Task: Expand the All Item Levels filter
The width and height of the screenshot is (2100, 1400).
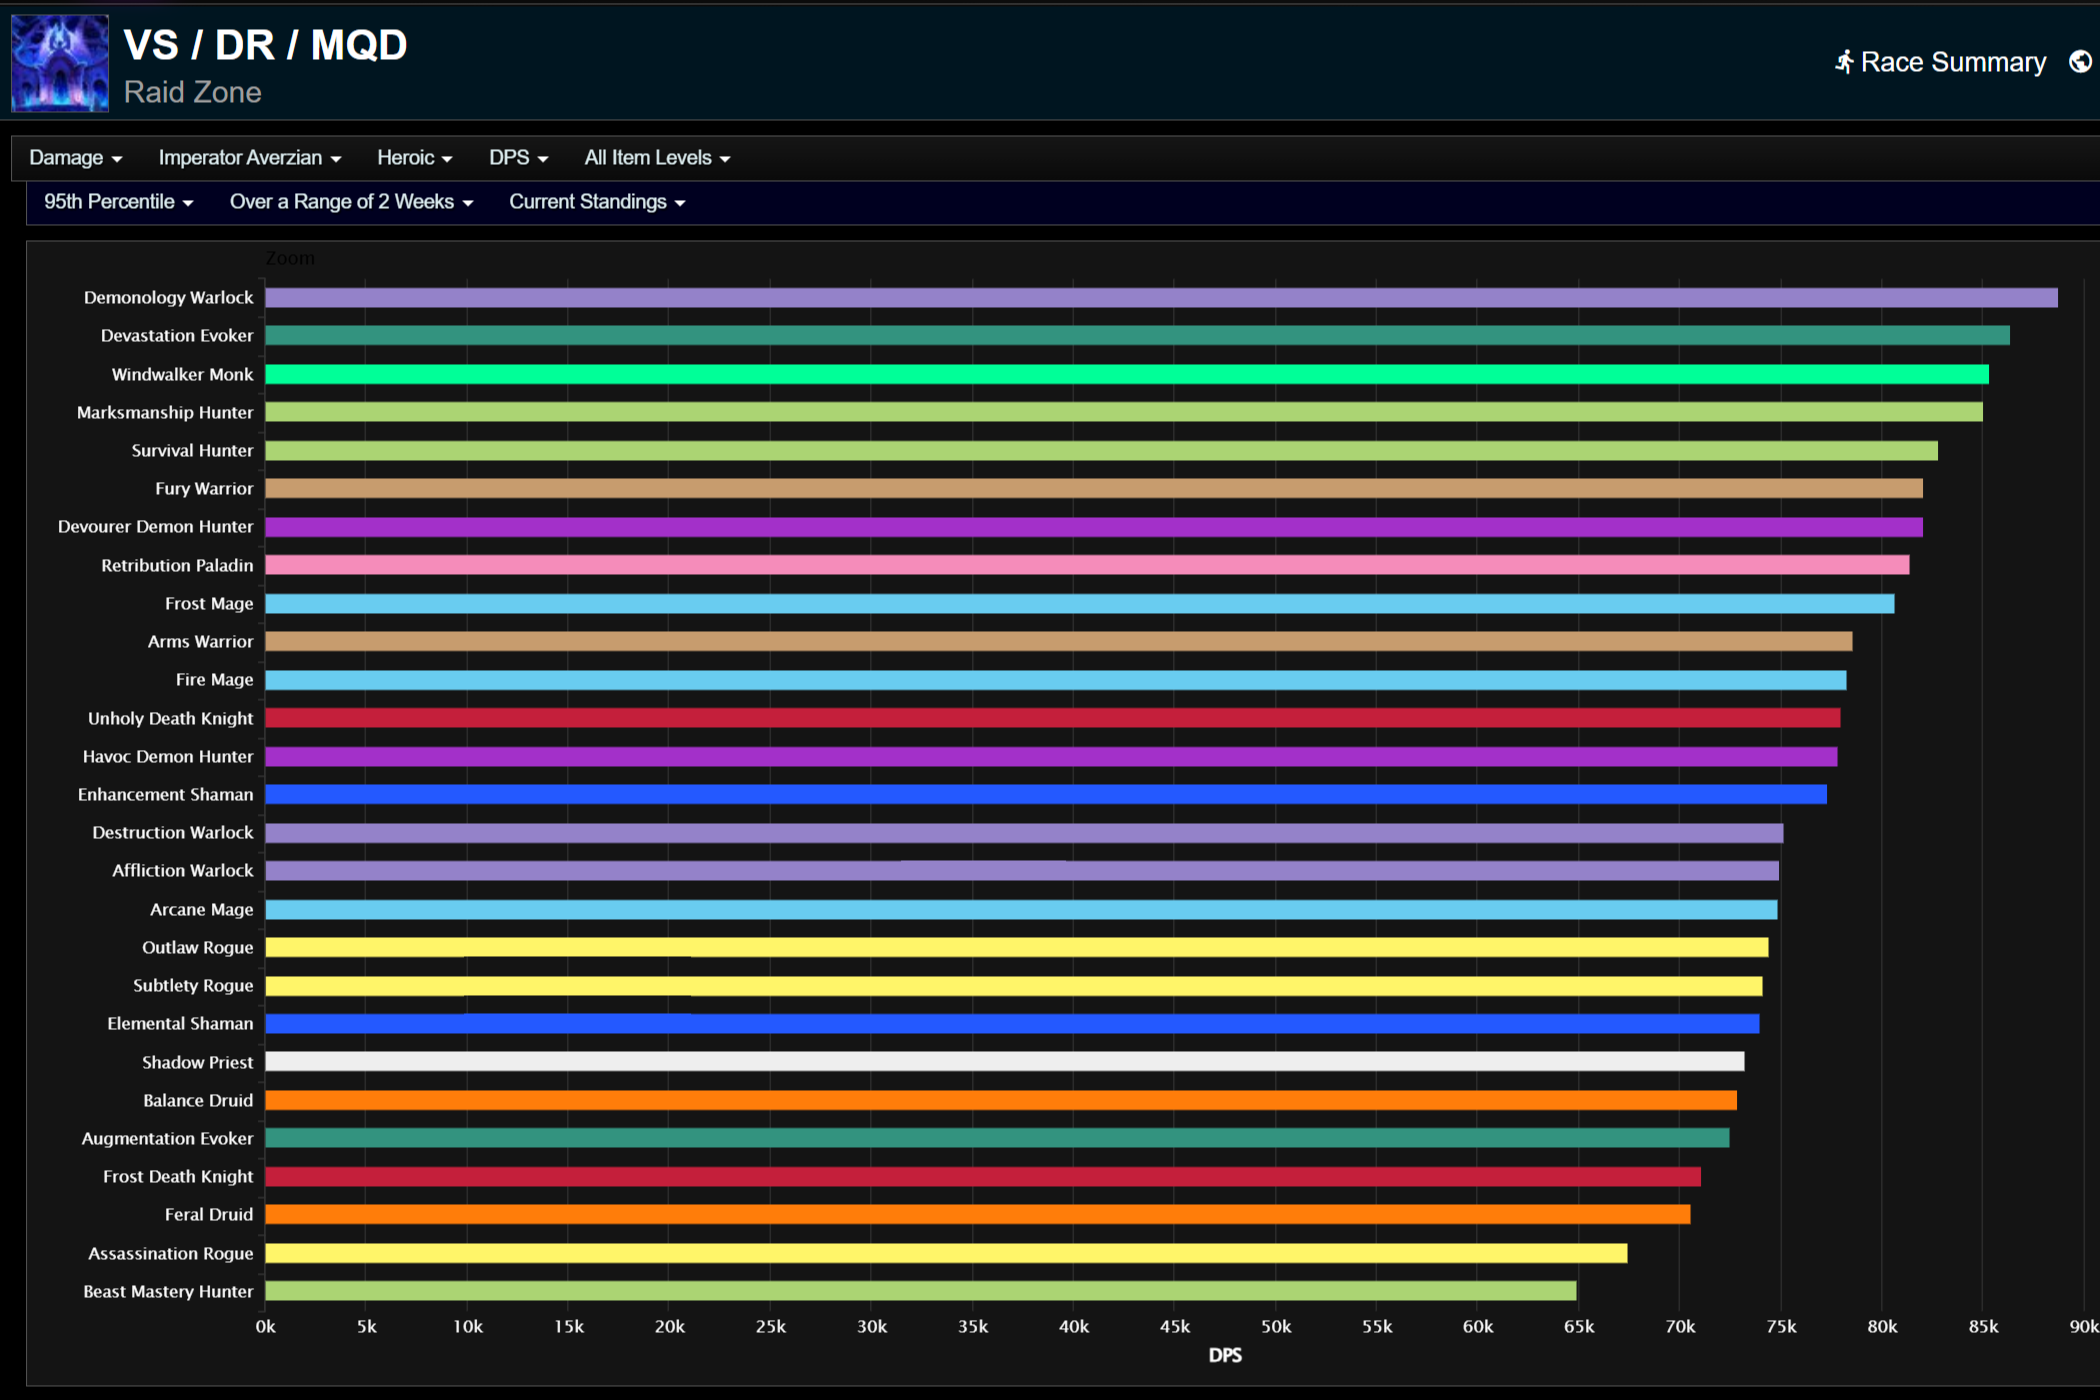Action: click(656, 158)
